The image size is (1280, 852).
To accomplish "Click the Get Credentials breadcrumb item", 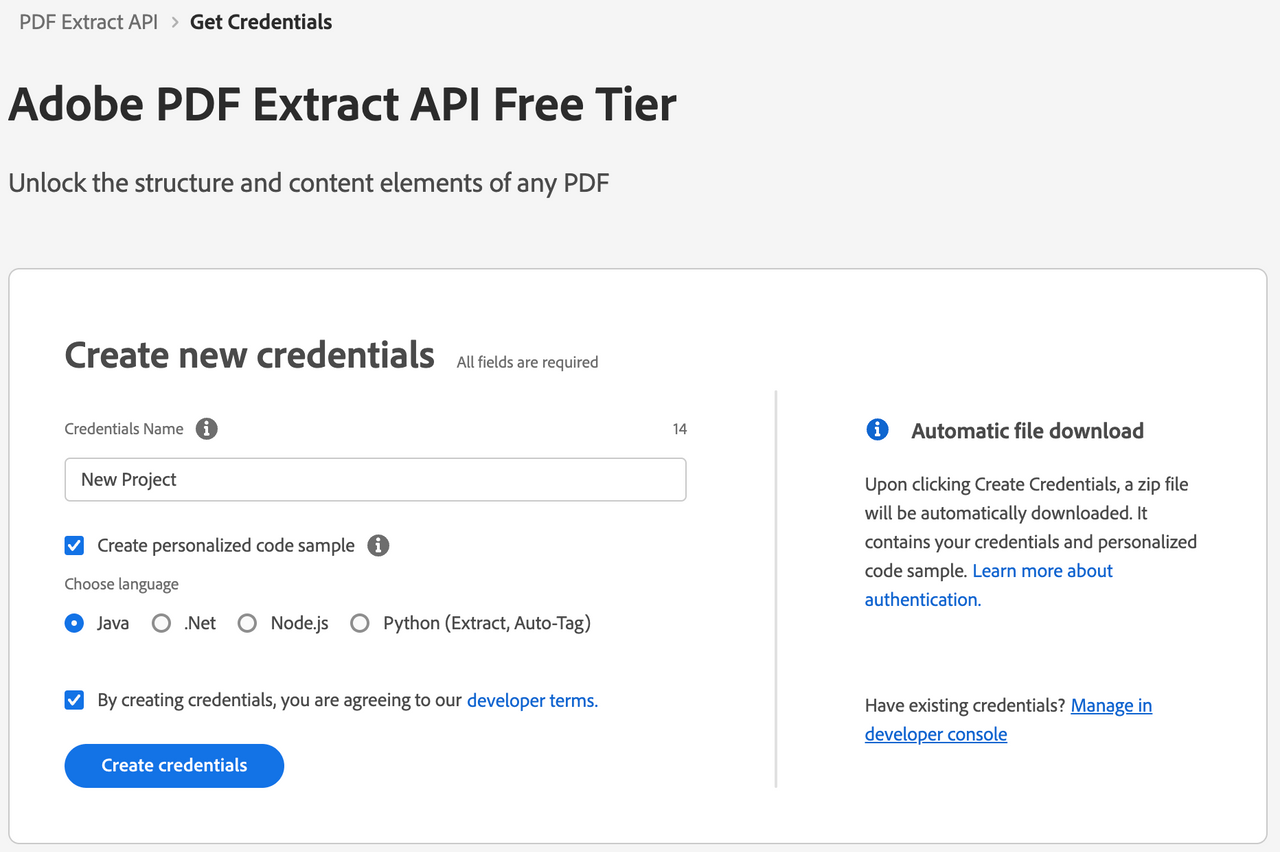I will [x=261, y=22].
